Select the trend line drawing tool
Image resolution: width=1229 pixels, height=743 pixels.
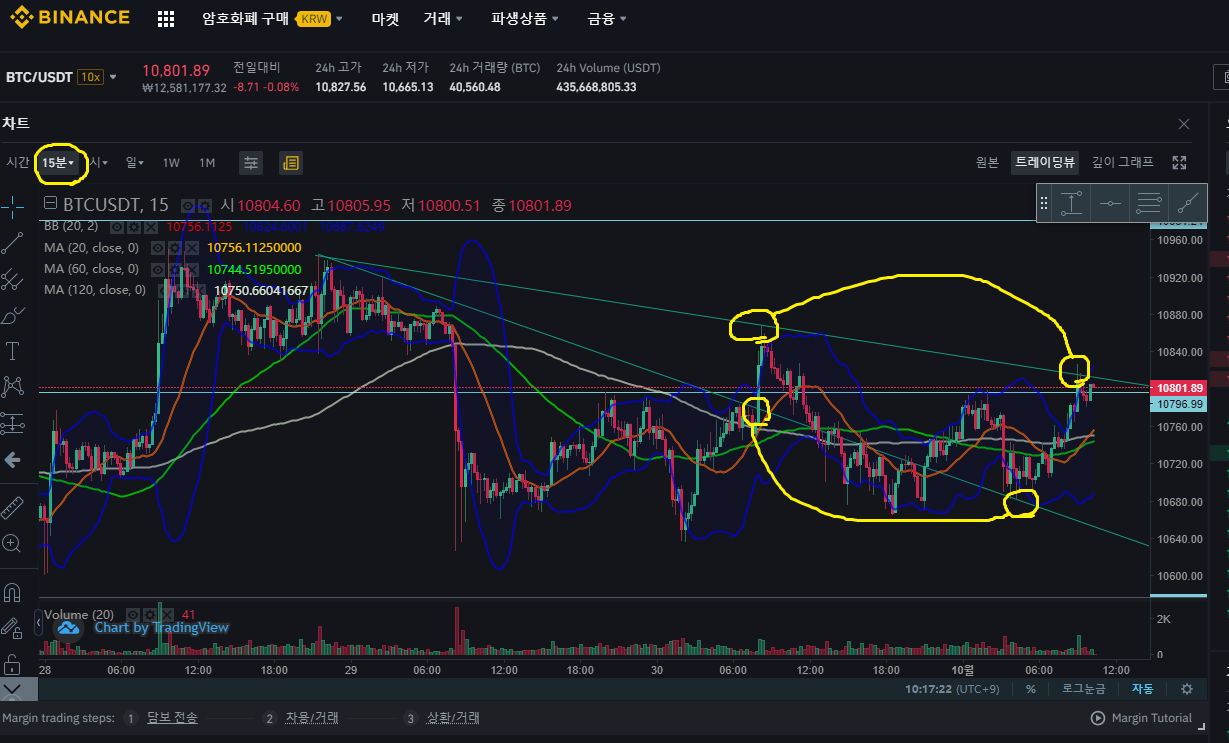point(12,243)
